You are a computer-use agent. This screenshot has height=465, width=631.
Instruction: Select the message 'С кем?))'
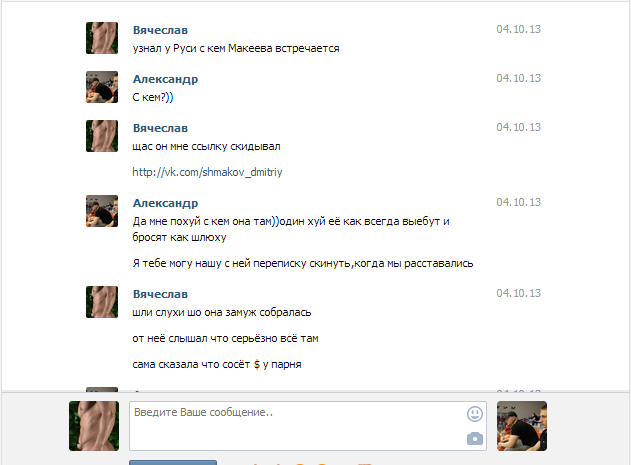pyautogui.click(x=153, y=97)
